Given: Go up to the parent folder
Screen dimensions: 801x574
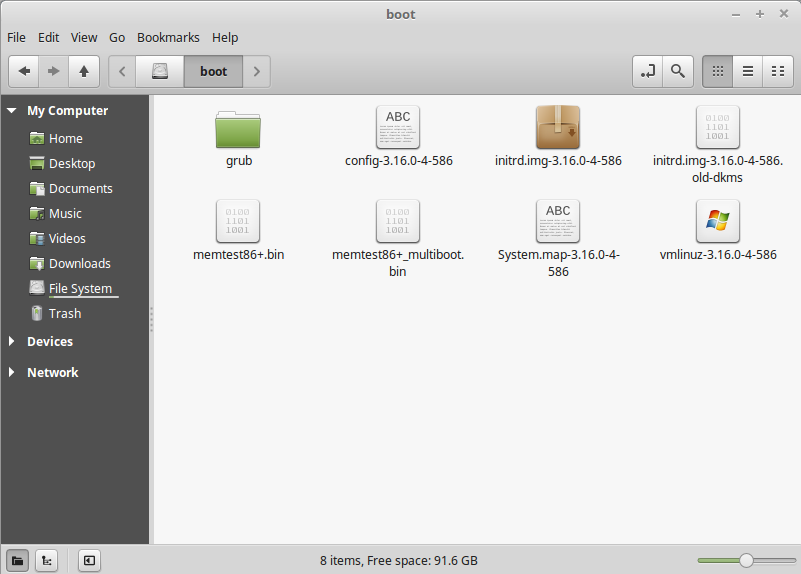Looking at the screenshot, I should 84,71.
